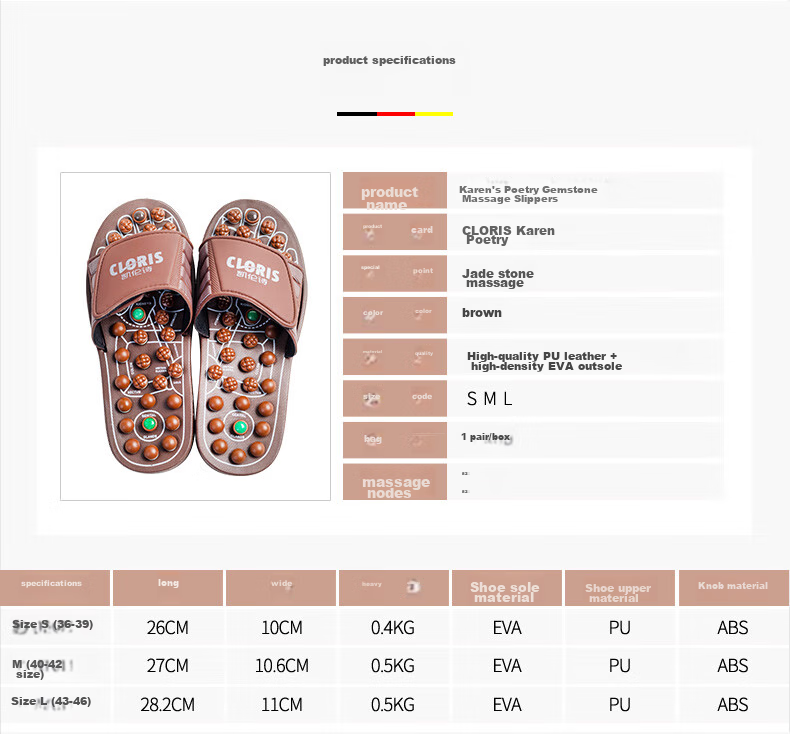Click the 'Shoe upper material' header
Viewport: 790px width, 734px height.
click(x=620, y=588)
